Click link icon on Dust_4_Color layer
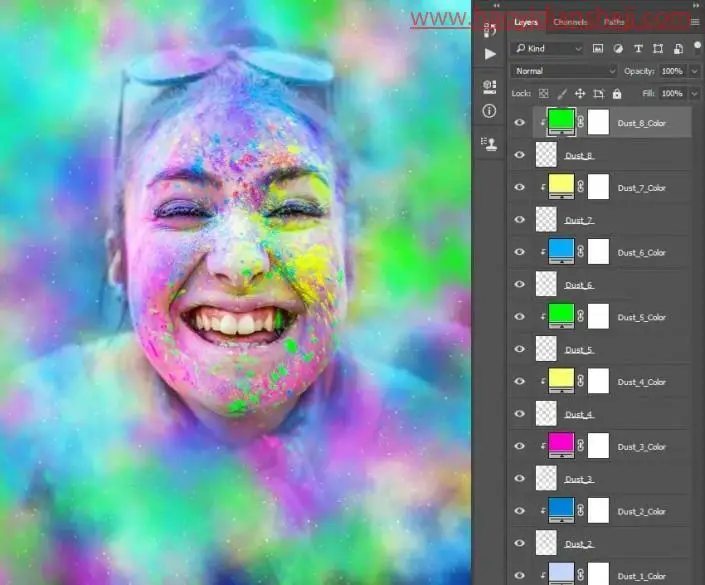705x585 pixels. 580,381
